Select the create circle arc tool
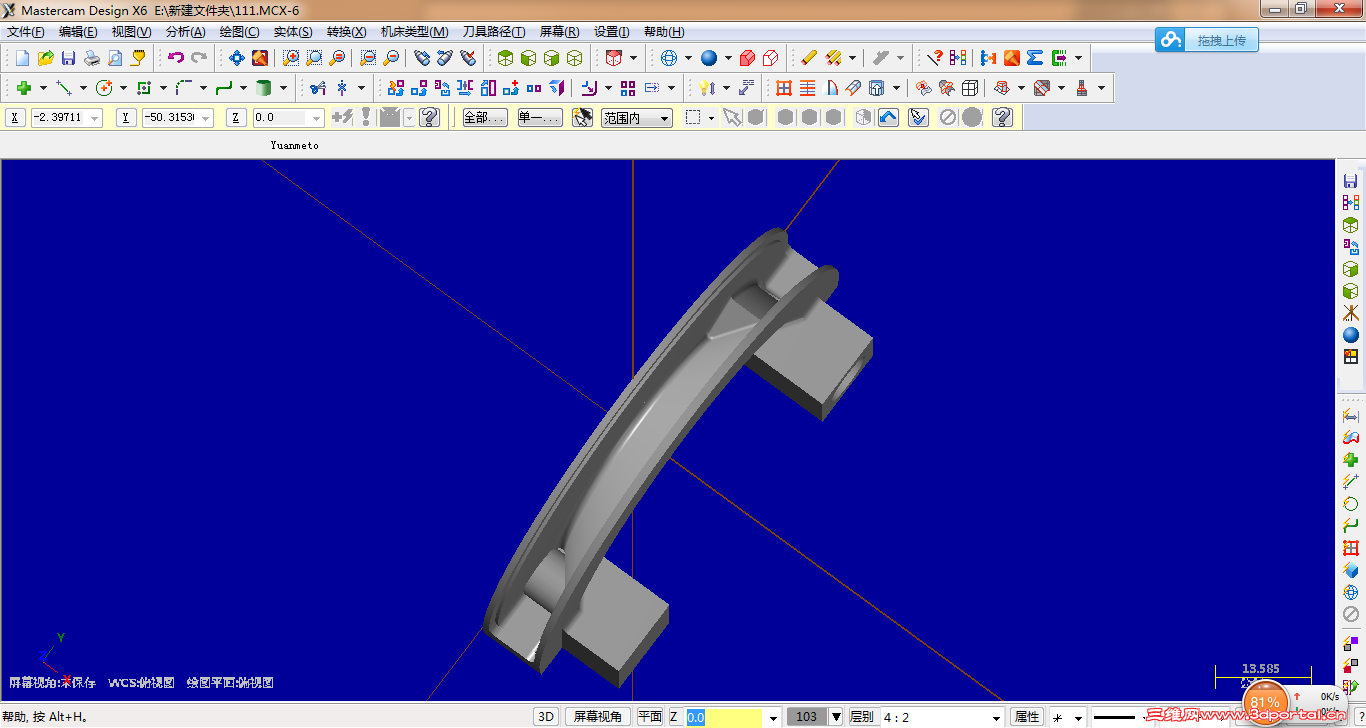The image size is (1366, 728). (104, 88)
